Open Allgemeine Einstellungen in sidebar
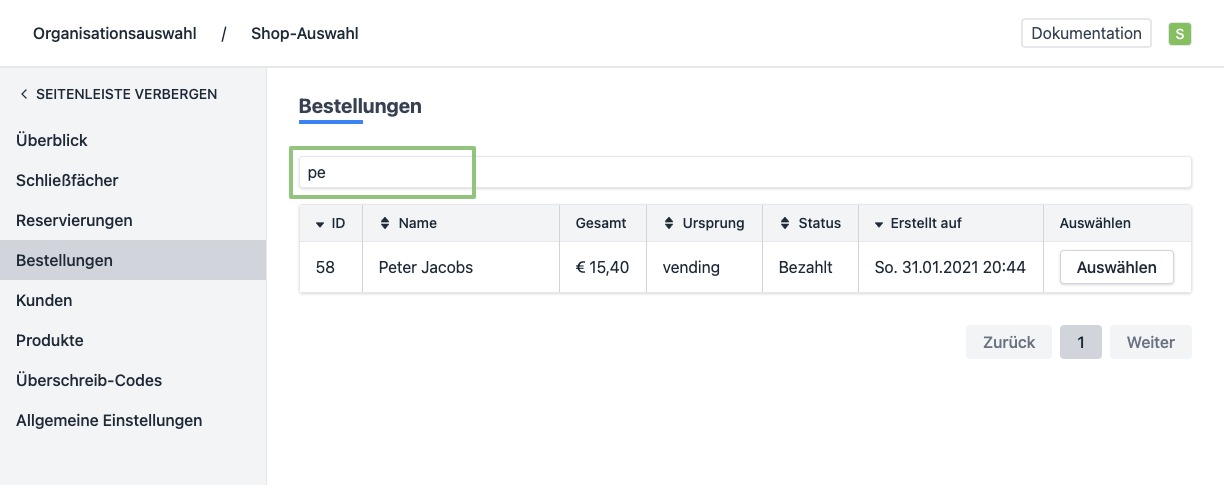 [x=109, y=420]
